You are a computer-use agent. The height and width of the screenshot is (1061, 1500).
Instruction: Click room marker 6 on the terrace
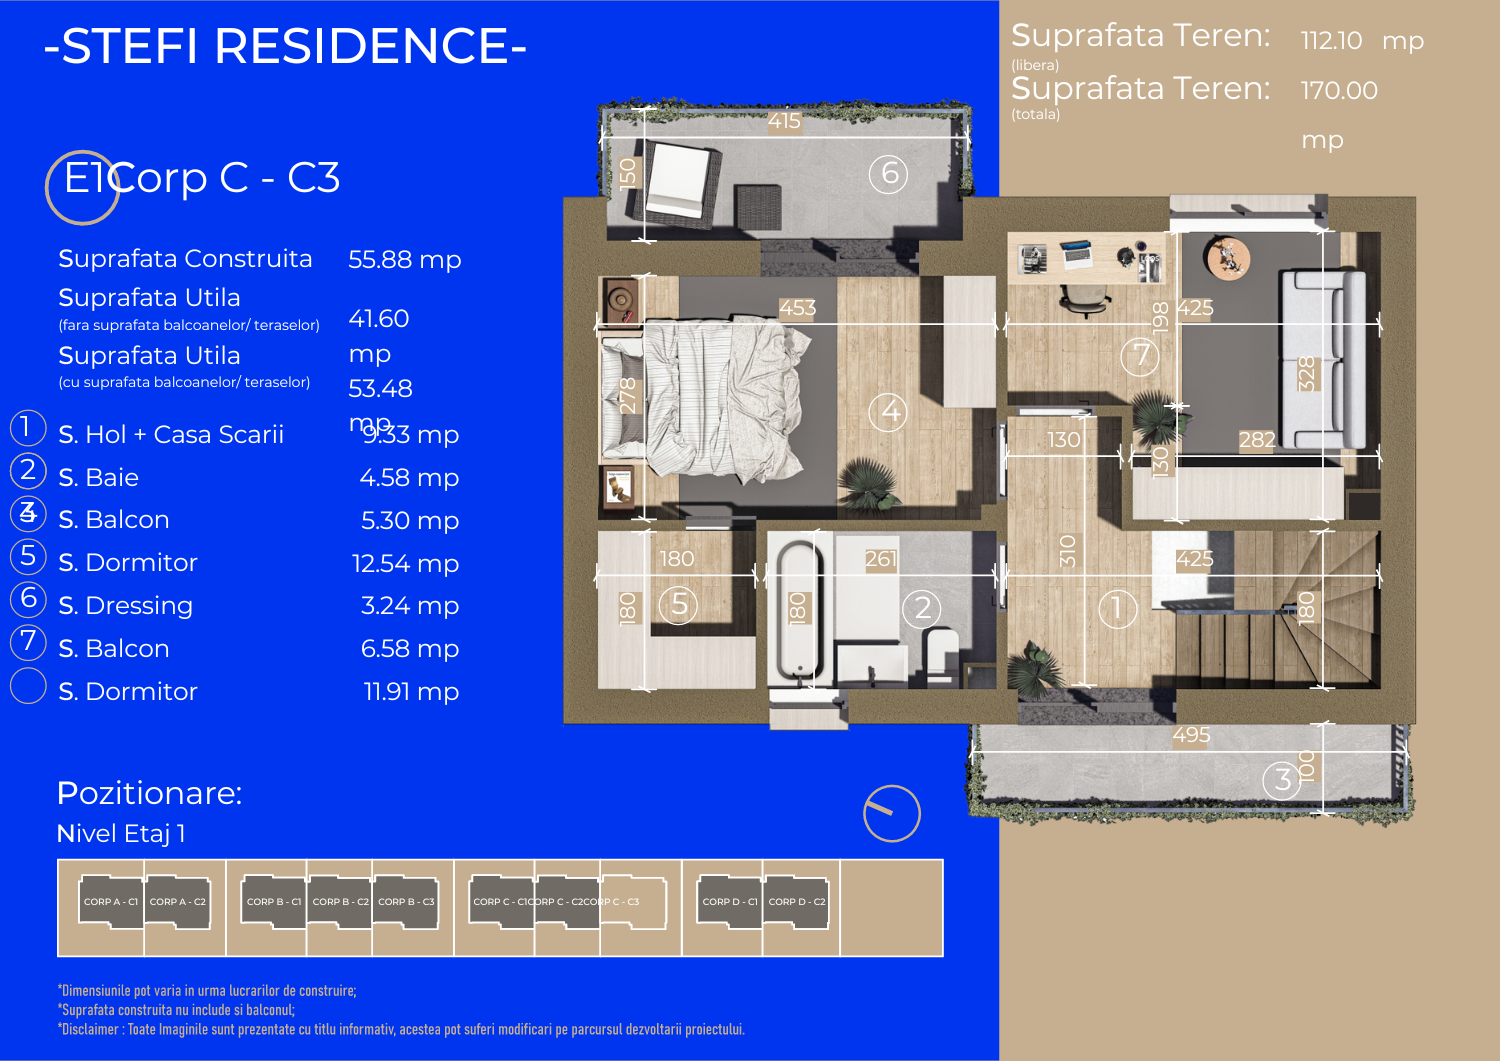pyautogui.click(x=888, y=174)
